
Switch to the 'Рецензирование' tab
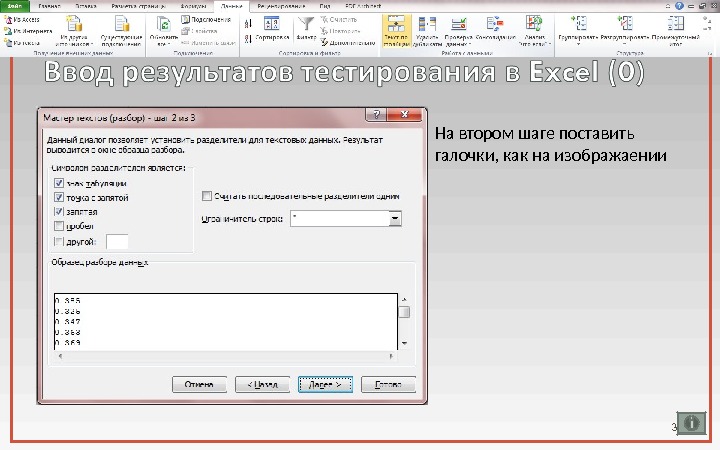281,6
